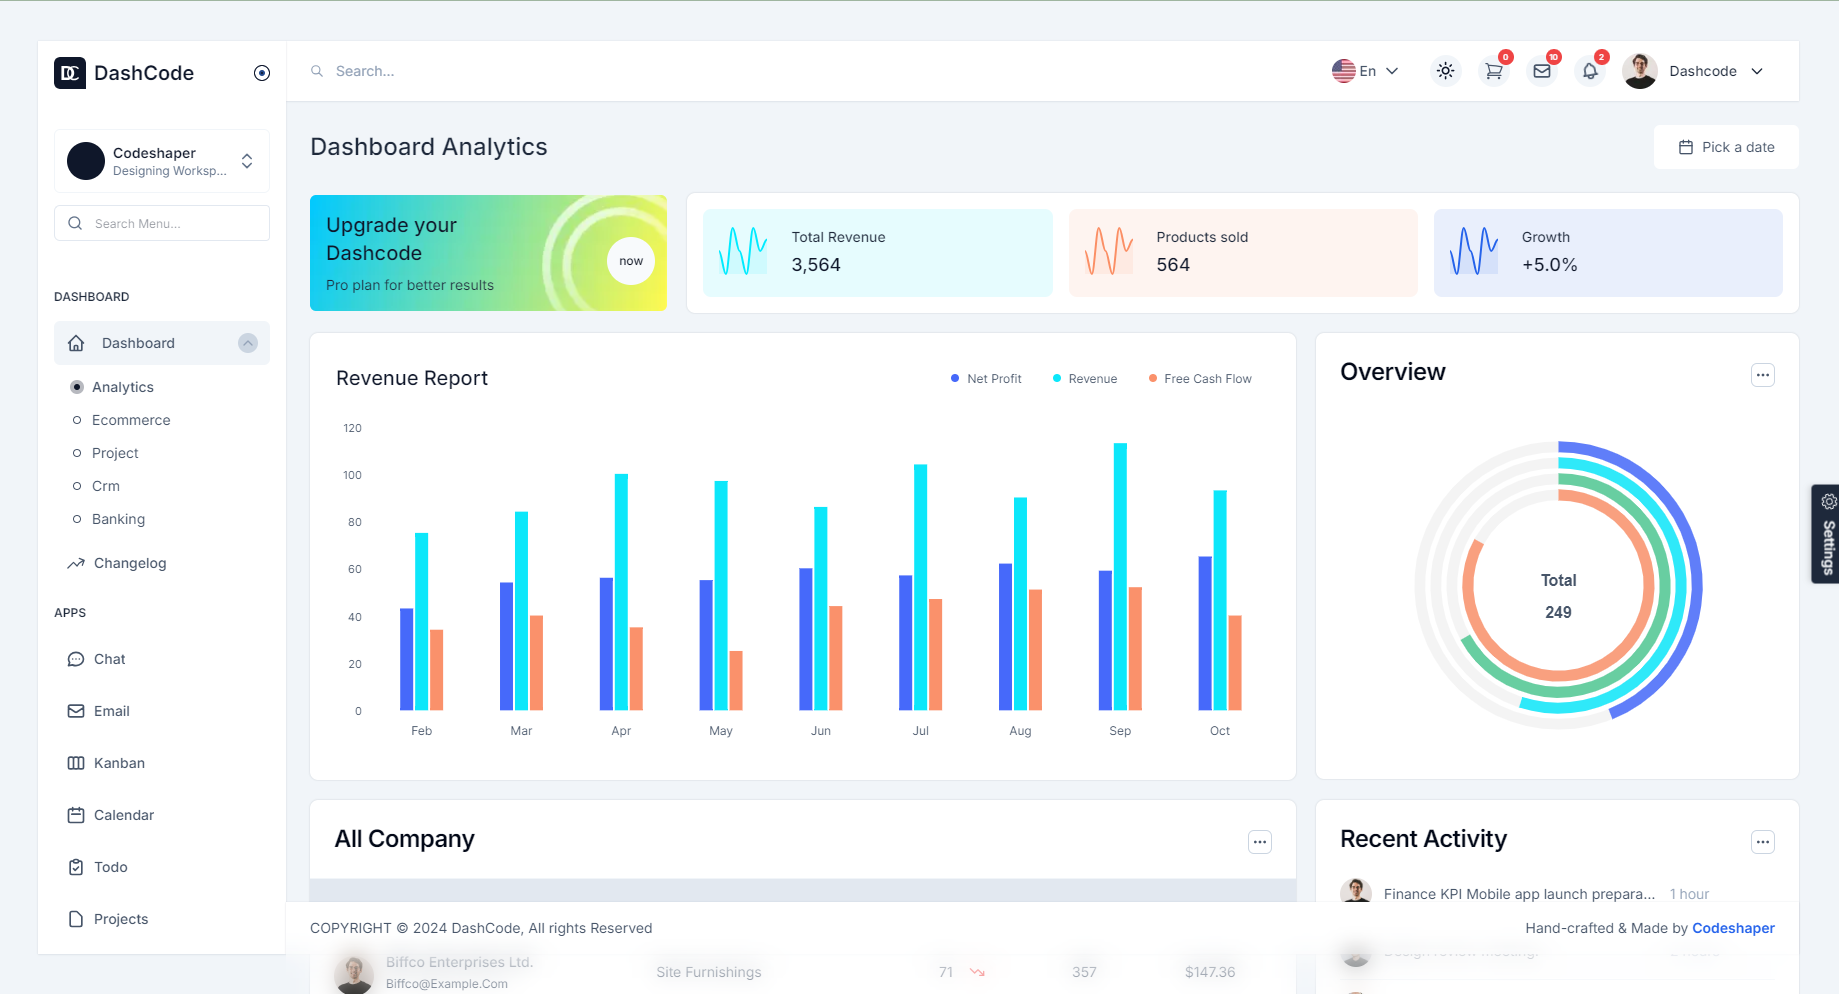Open the Codeshaper workspace switcher

point(162,161)
